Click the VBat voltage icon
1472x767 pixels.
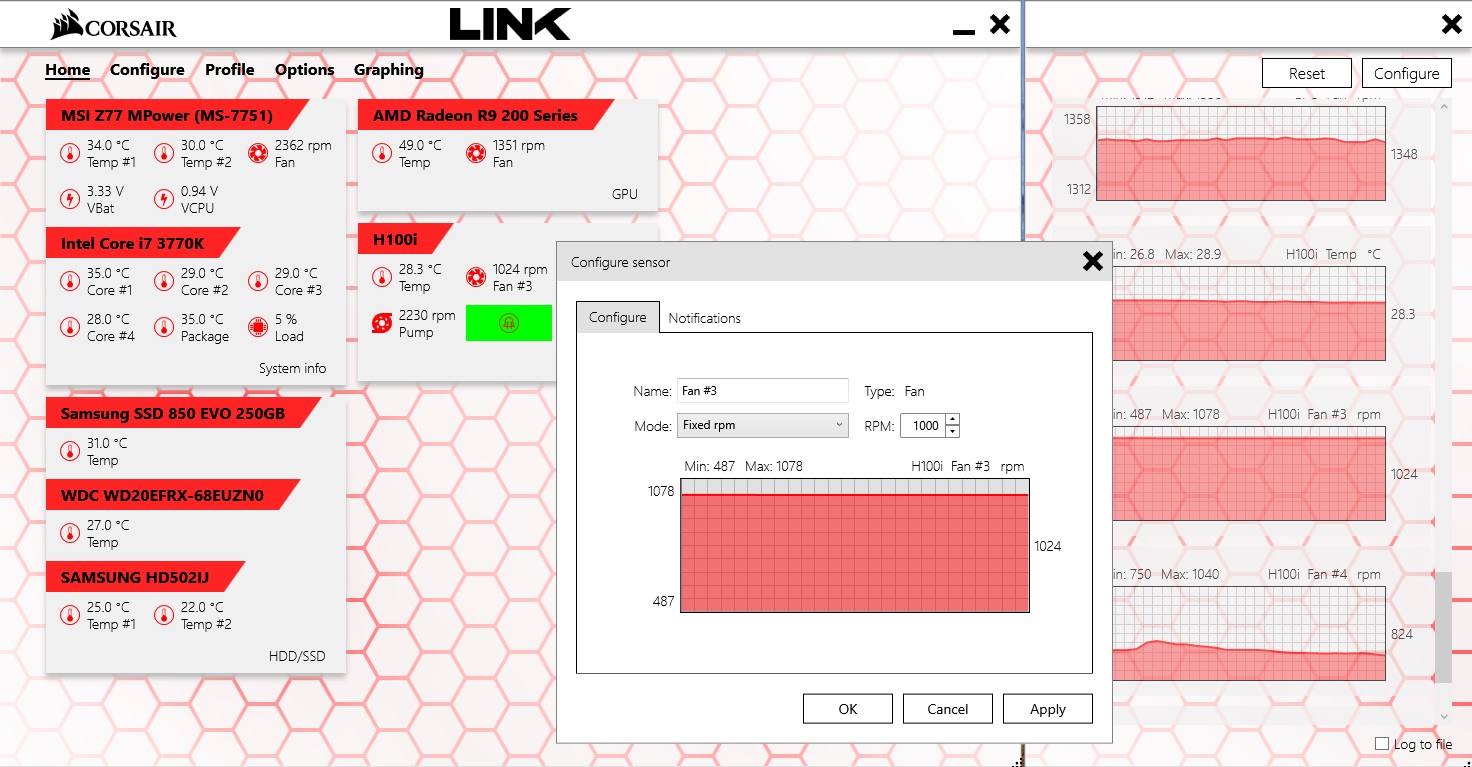(x=70, y=199)
